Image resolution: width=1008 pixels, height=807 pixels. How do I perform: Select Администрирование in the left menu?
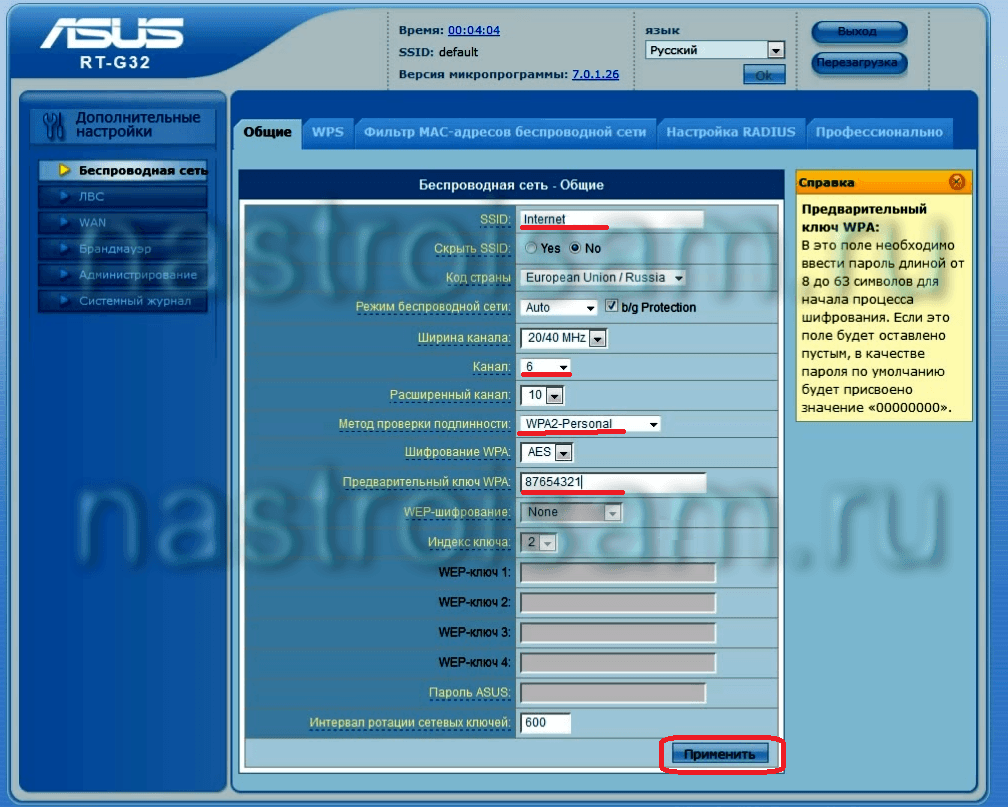tap(137, 275)
